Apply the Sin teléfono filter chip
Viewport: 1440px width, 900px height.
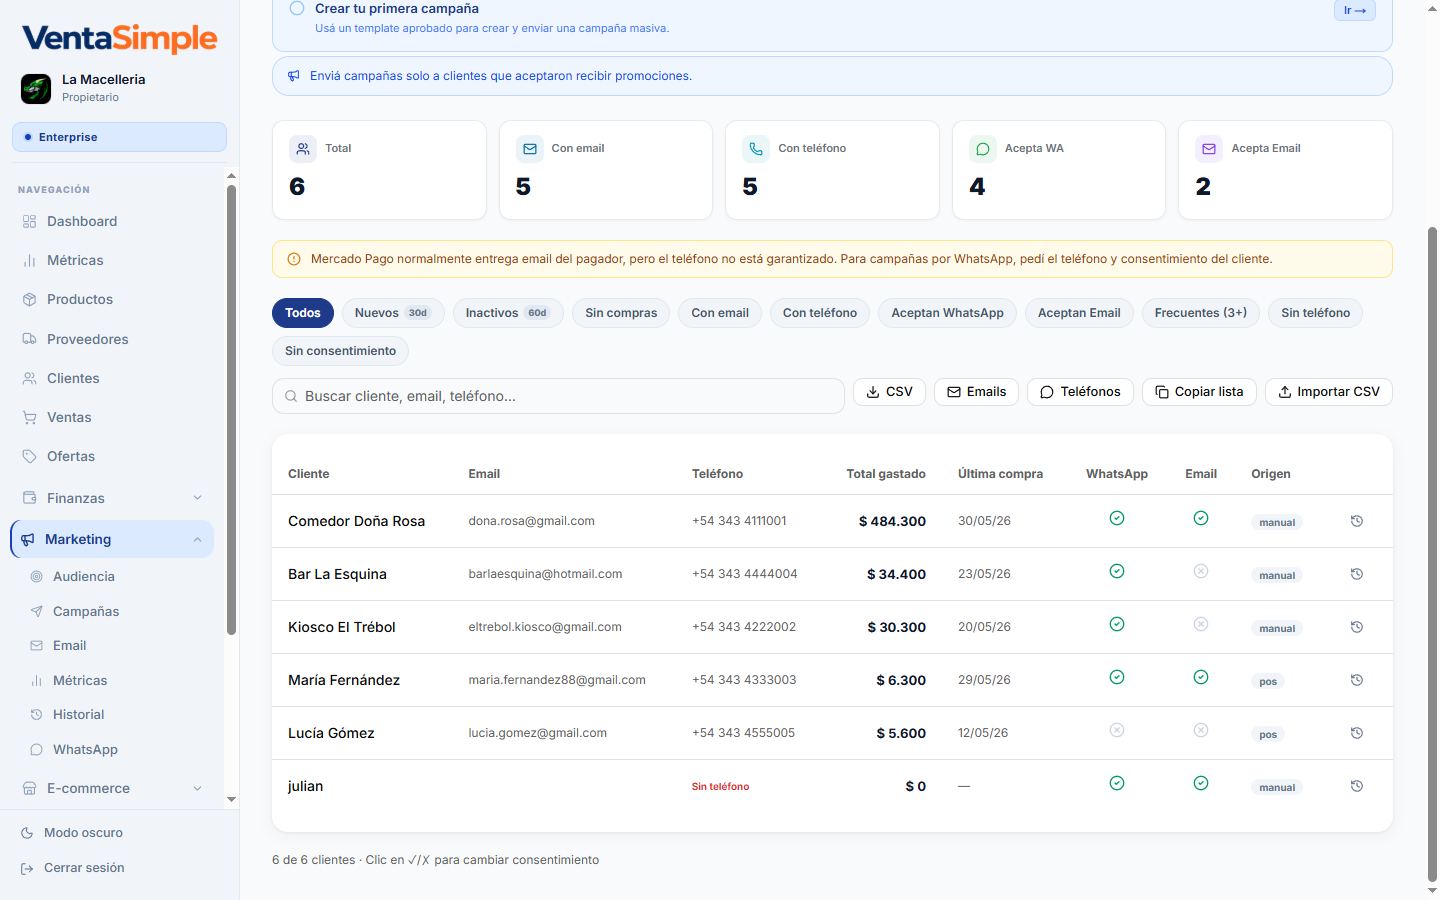coord(1316,313)
